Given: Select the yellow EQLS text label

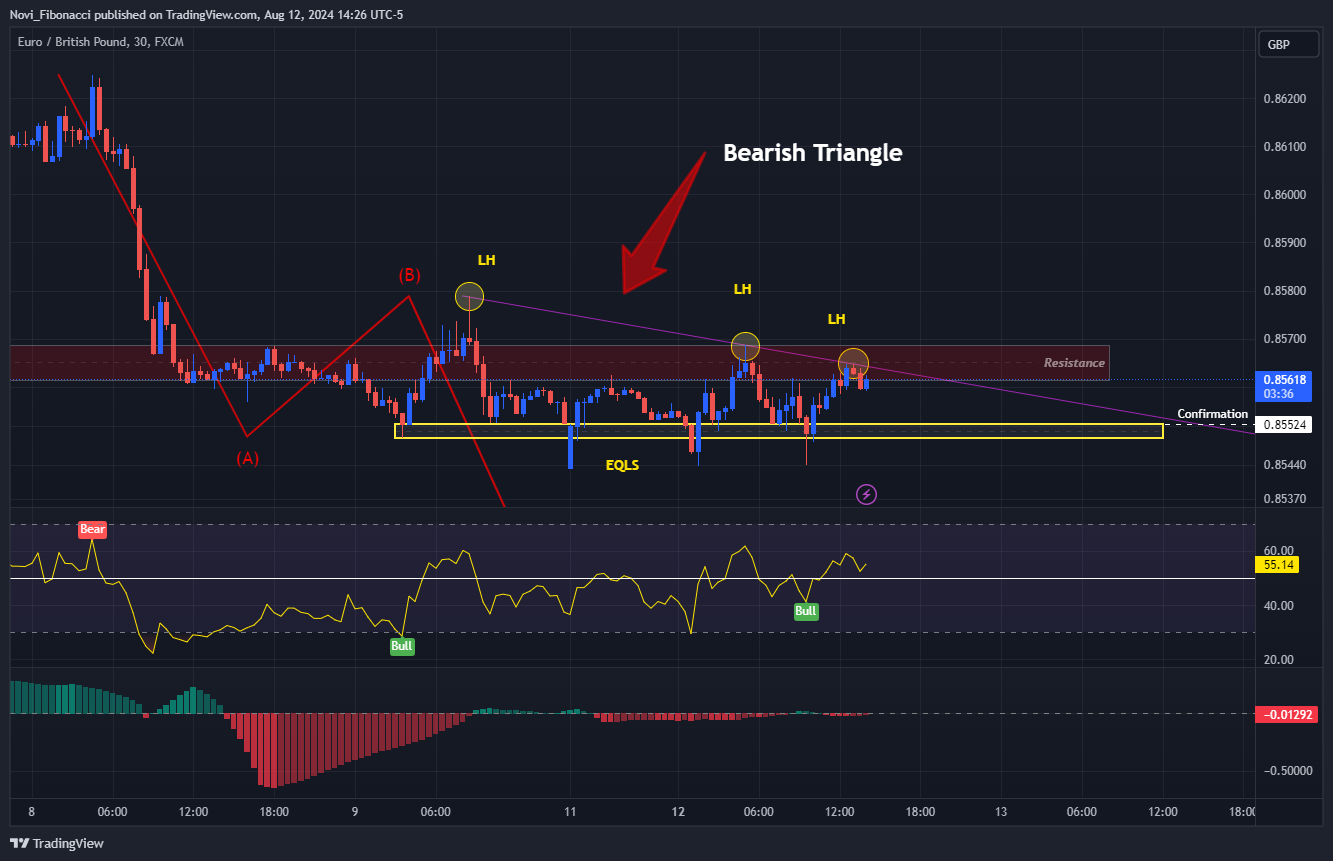Looking at the screenshot, I should point(622,465).
